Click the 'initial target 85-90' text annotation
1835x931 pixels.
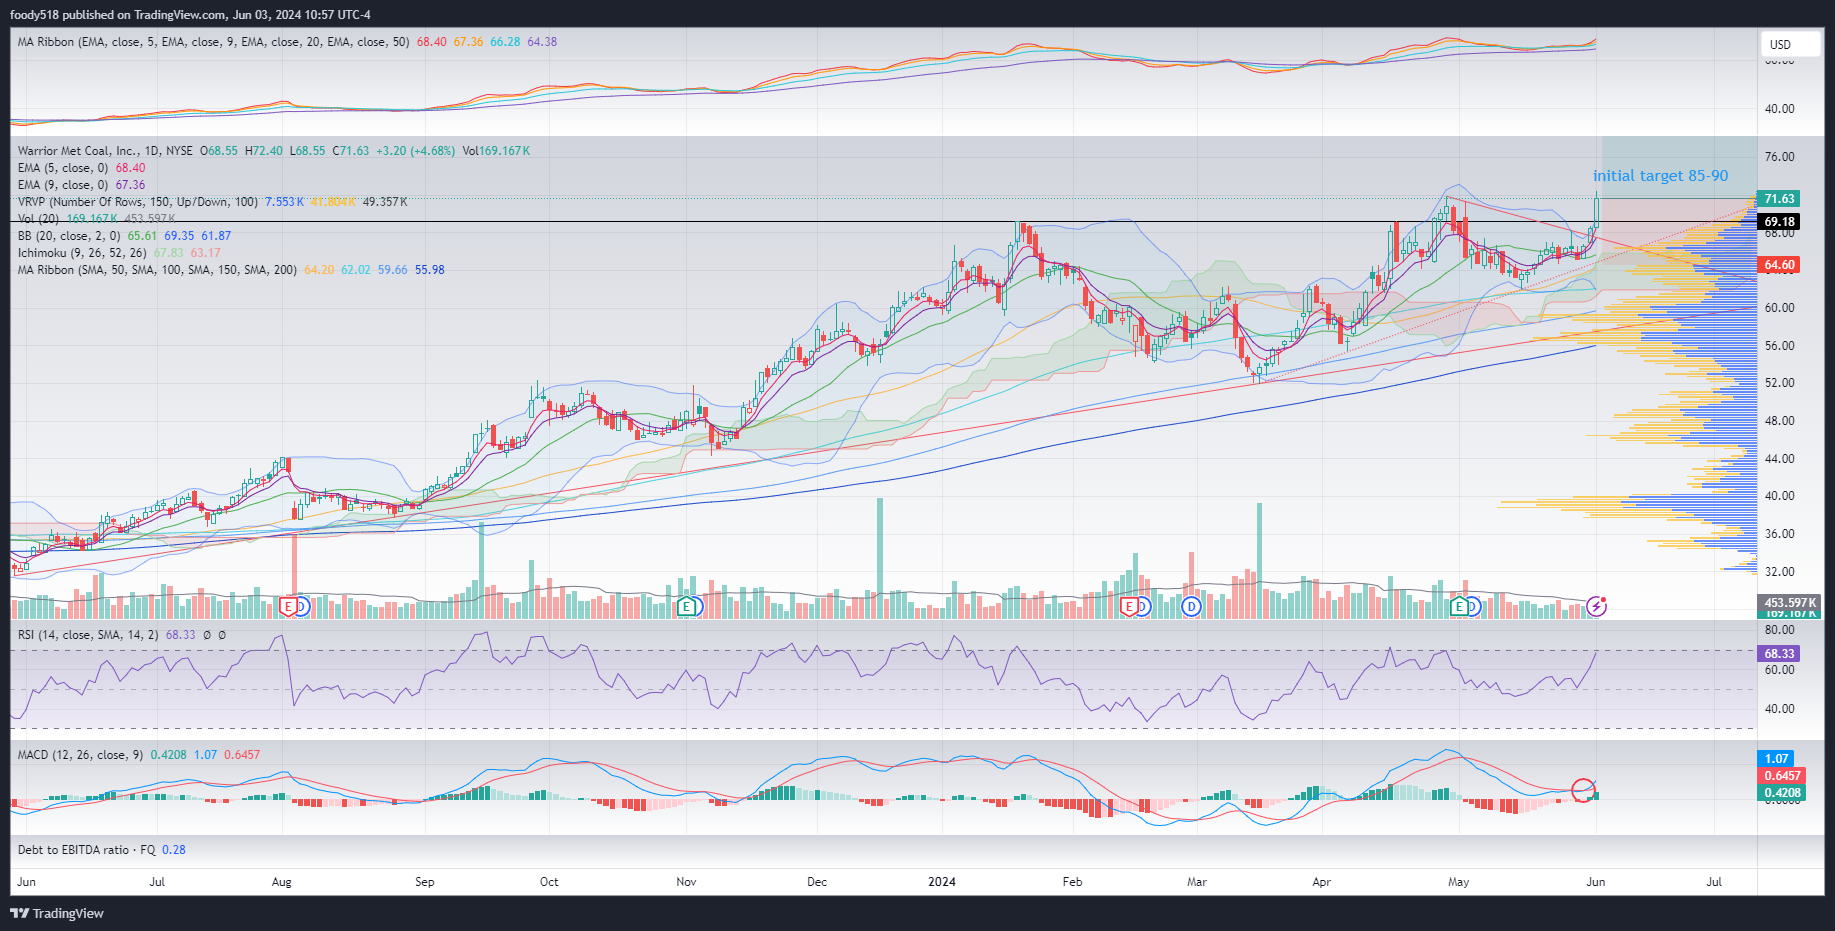(x=1660, y=176)
